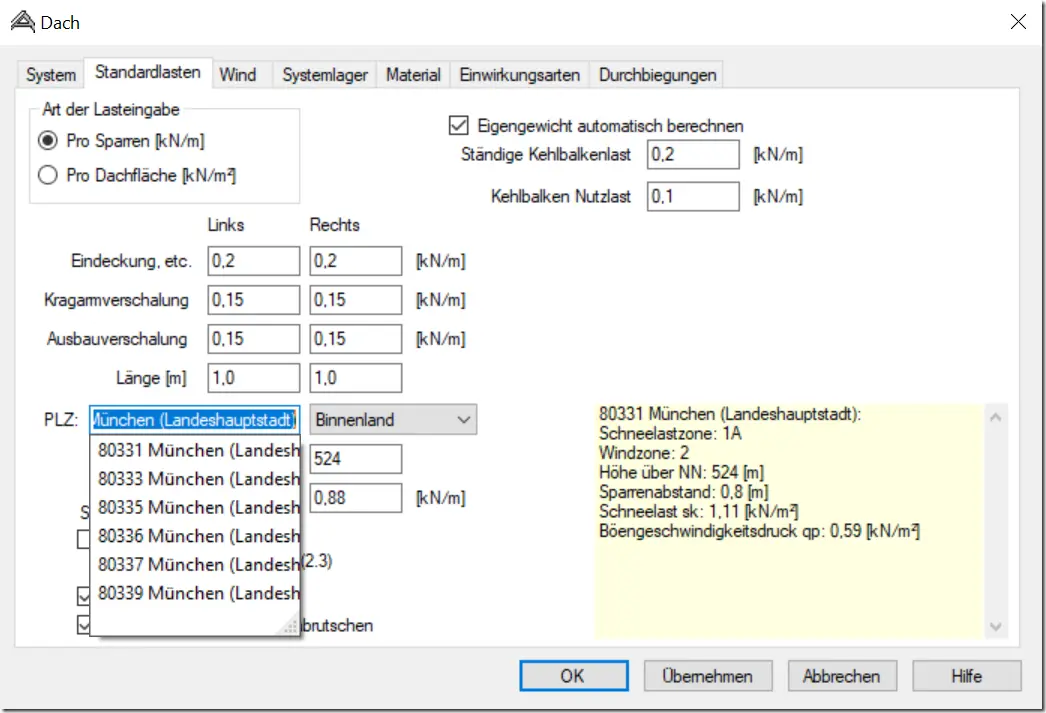Select Pro Sparren [kN/m] radio option
The image size is (1046, 713).
[x=121, y=141]
